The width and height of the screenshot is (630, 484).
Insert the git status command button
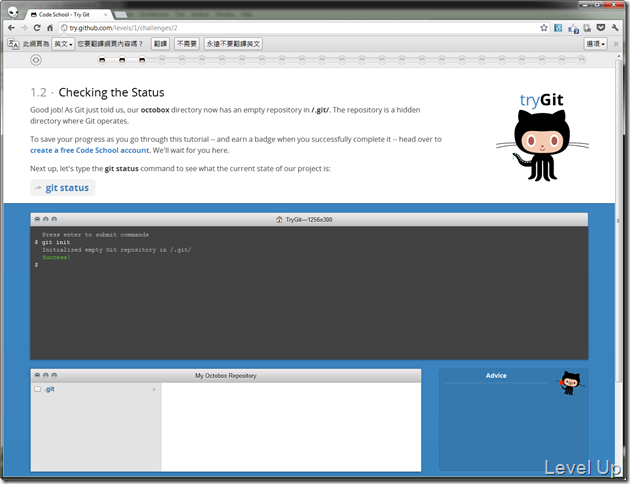(63, 188)
